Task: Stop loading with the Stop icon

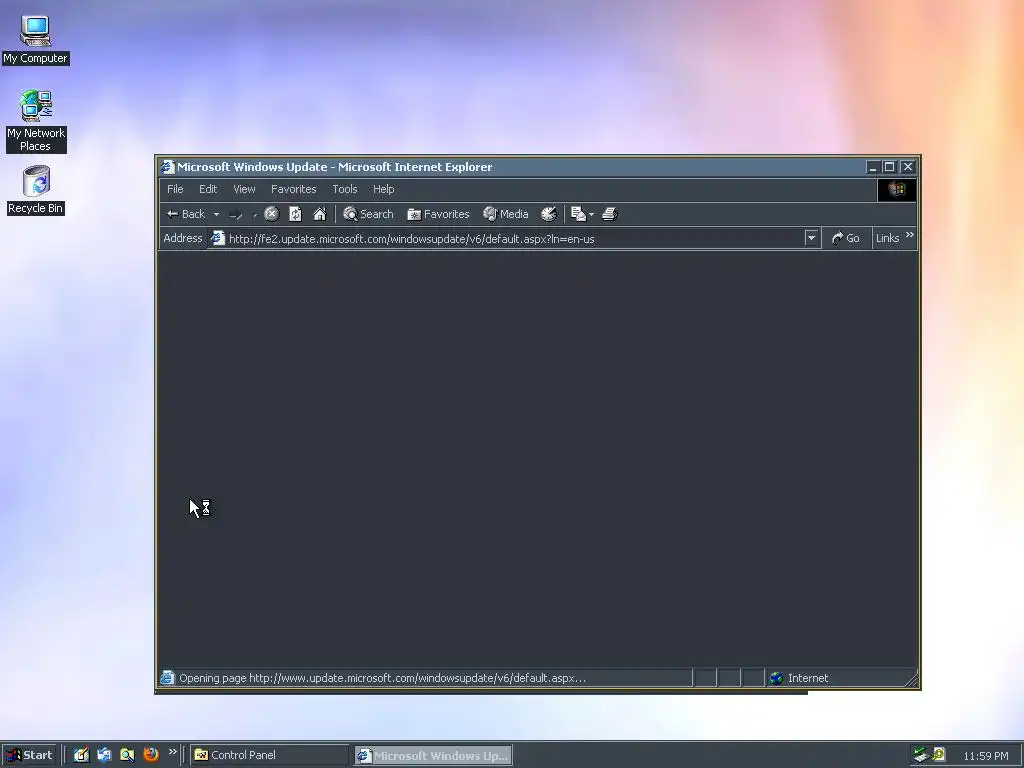Action: [272, 214]
